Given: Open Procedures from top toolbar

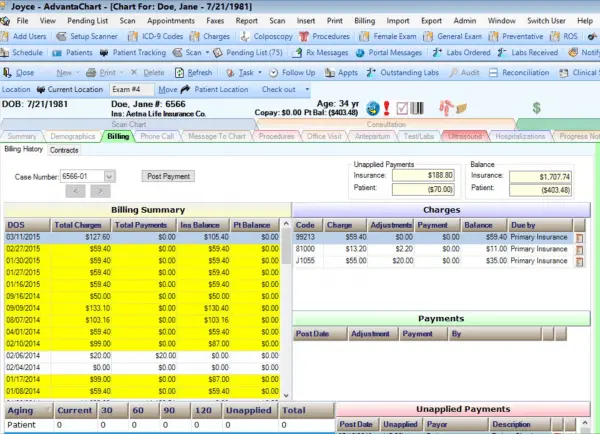Looking at the screenshot, I should point(325,37).
